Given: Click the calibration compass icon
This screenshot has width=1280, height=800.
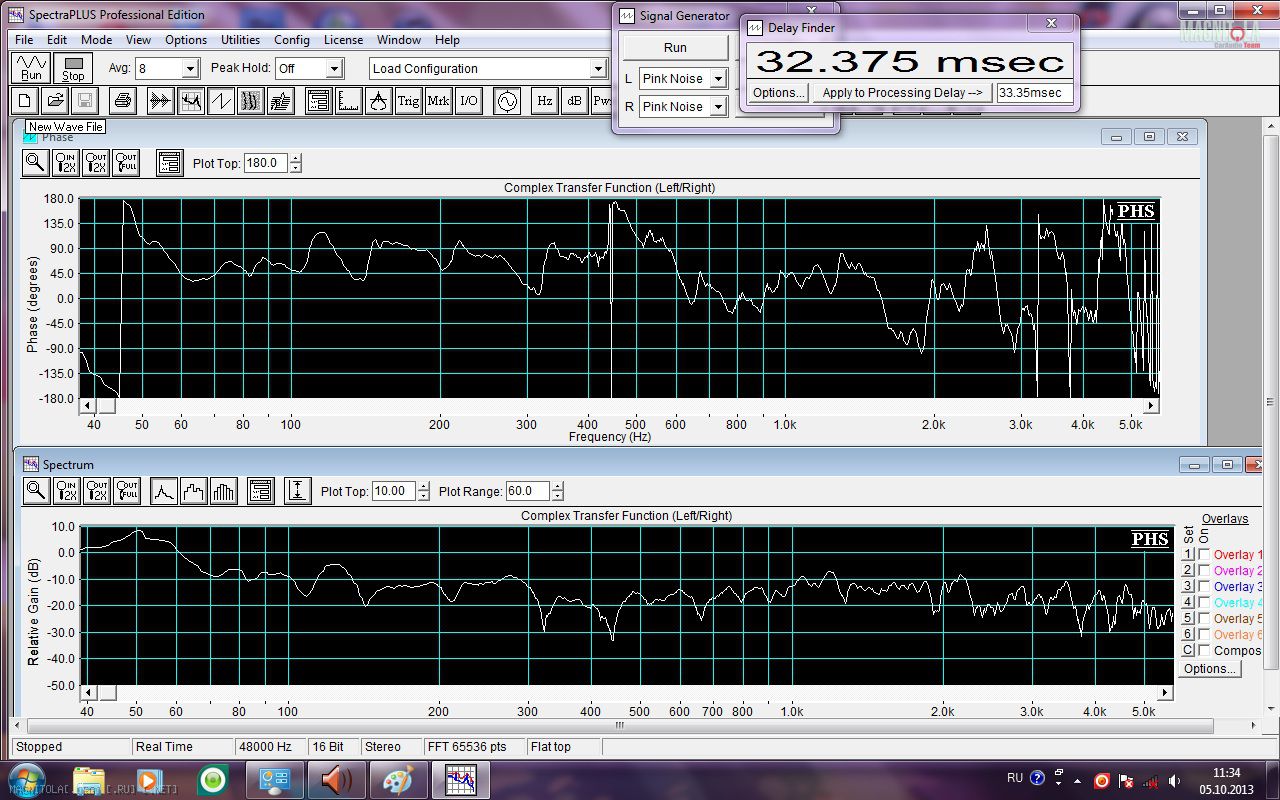Looking at the screenshot, I should (x=379, y=101).
